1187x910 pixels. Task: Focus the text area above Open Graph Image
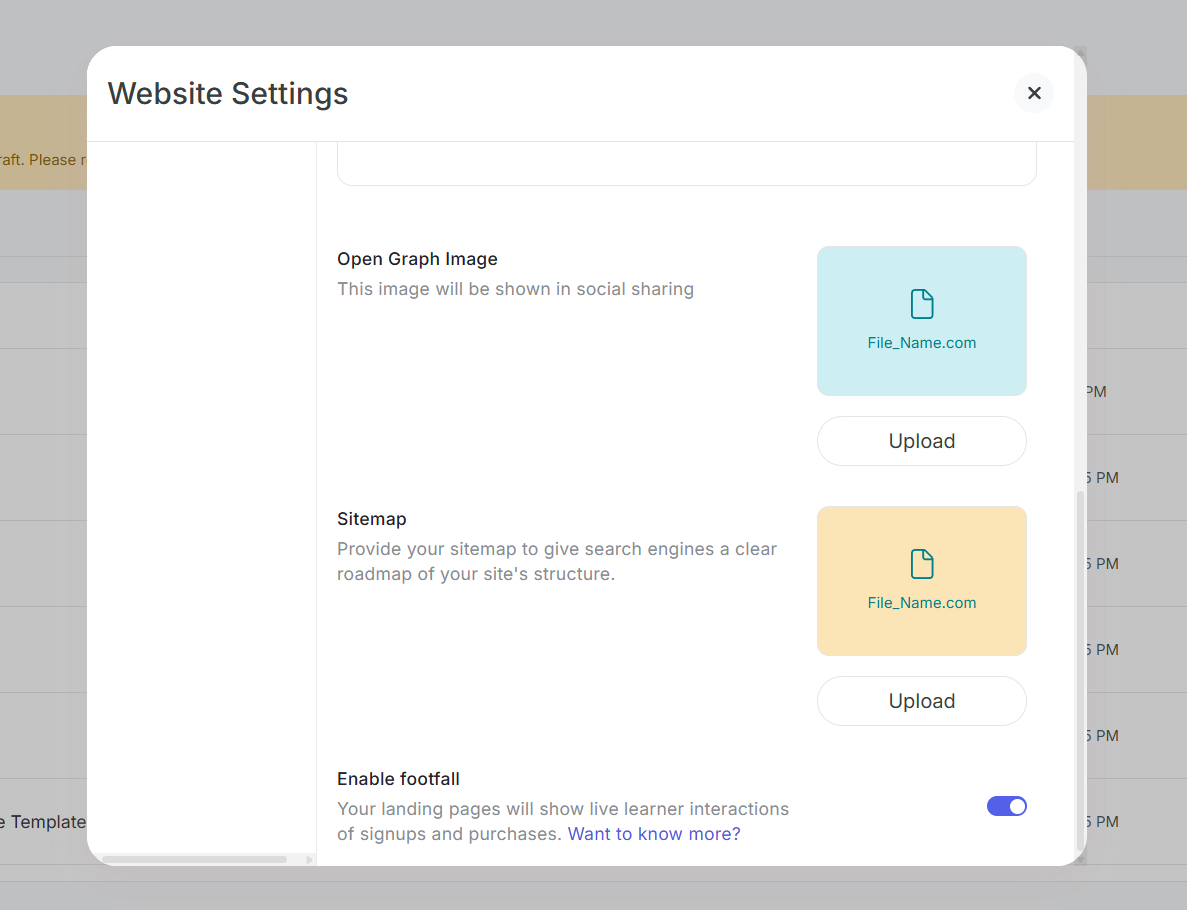point(686,164)
